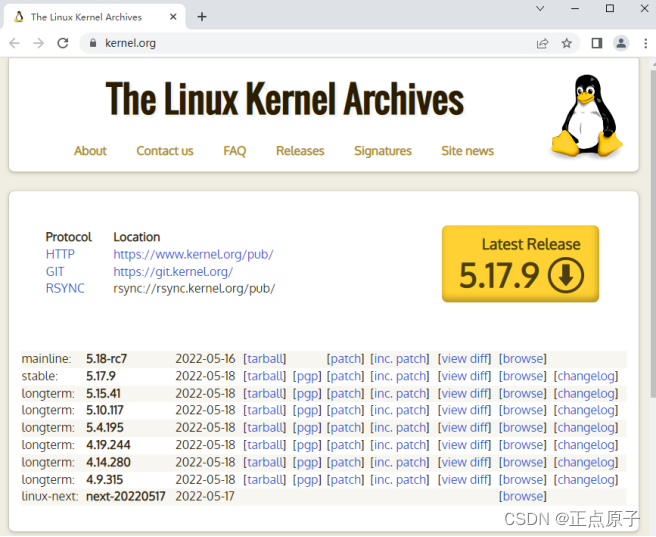Click the page vertical scrollbar thumb
The height and width of the screenshot is (537, 656).
(653, 232)
